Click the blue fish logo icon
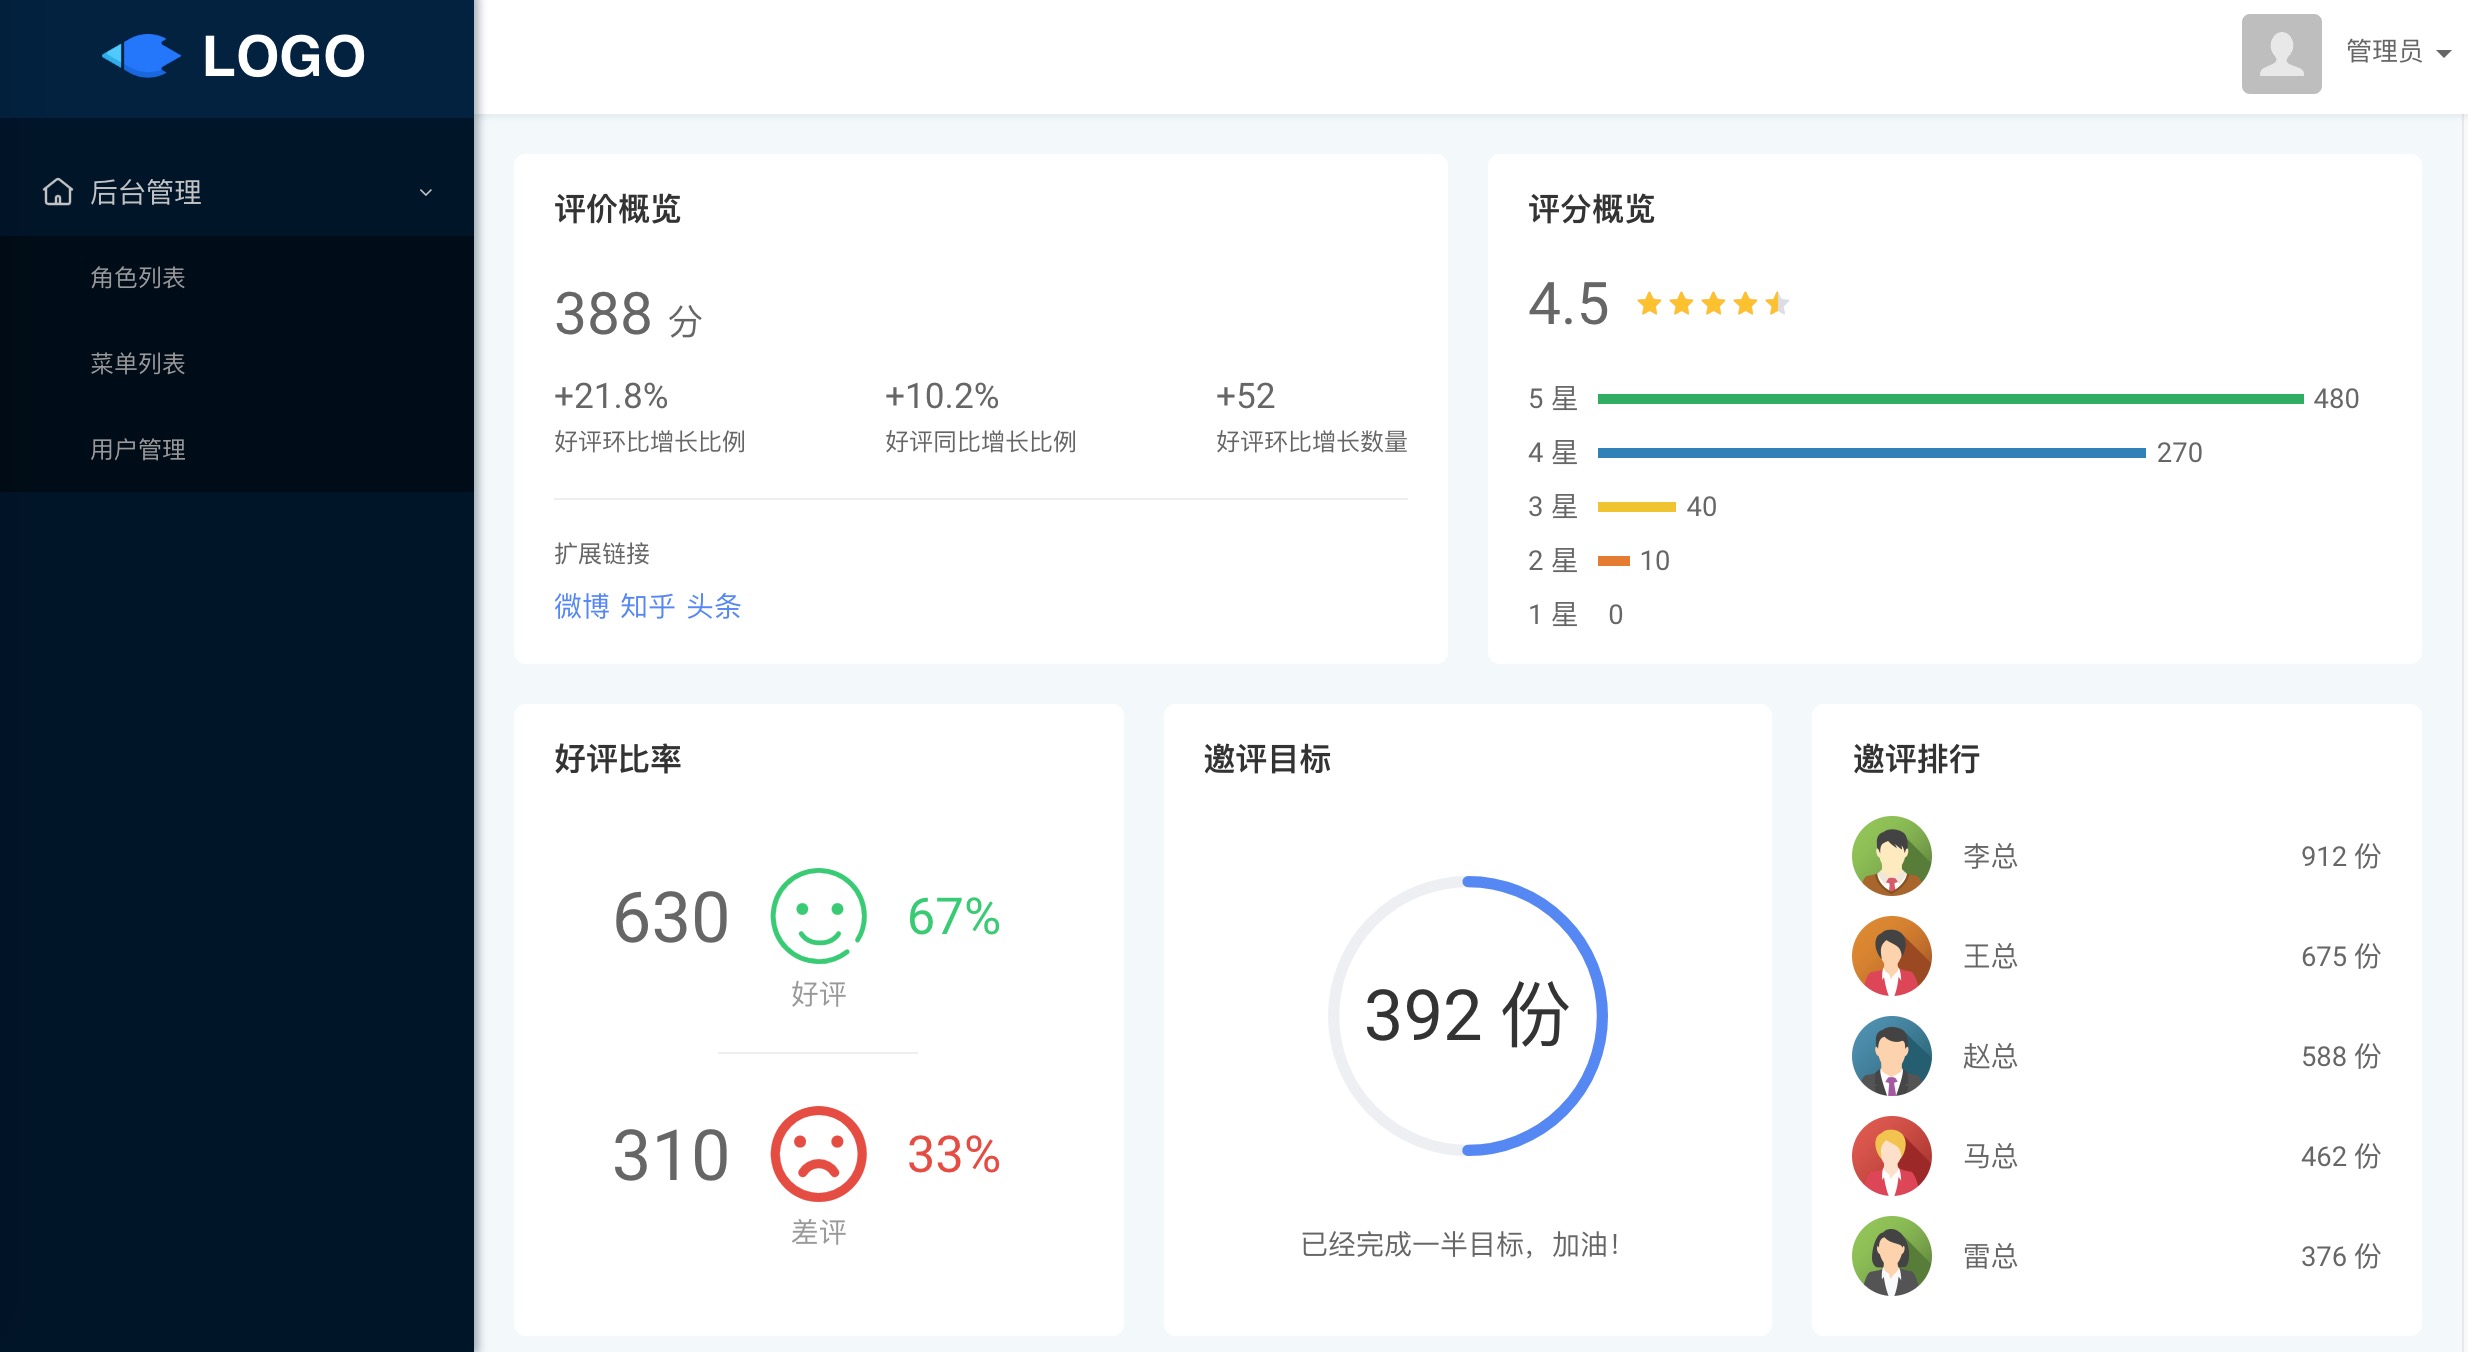This screenshot has width=2468, height=1352. pos(142,56)
